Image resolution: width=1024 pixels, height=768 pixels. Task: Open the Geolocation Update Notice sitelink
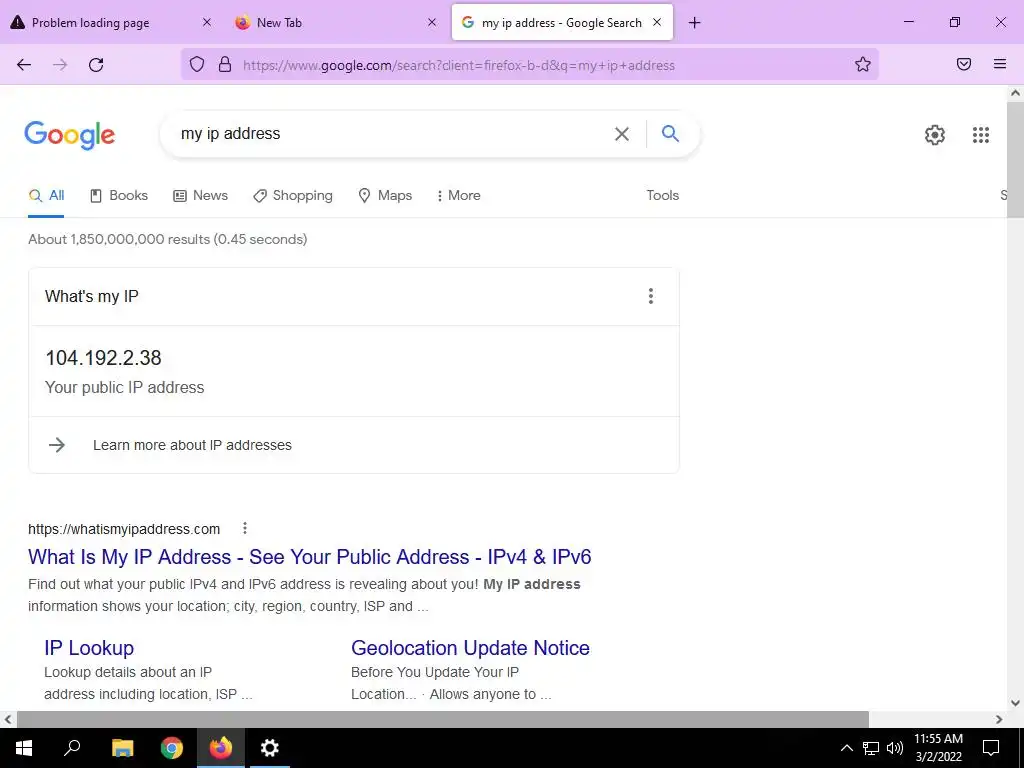[470, 647]
